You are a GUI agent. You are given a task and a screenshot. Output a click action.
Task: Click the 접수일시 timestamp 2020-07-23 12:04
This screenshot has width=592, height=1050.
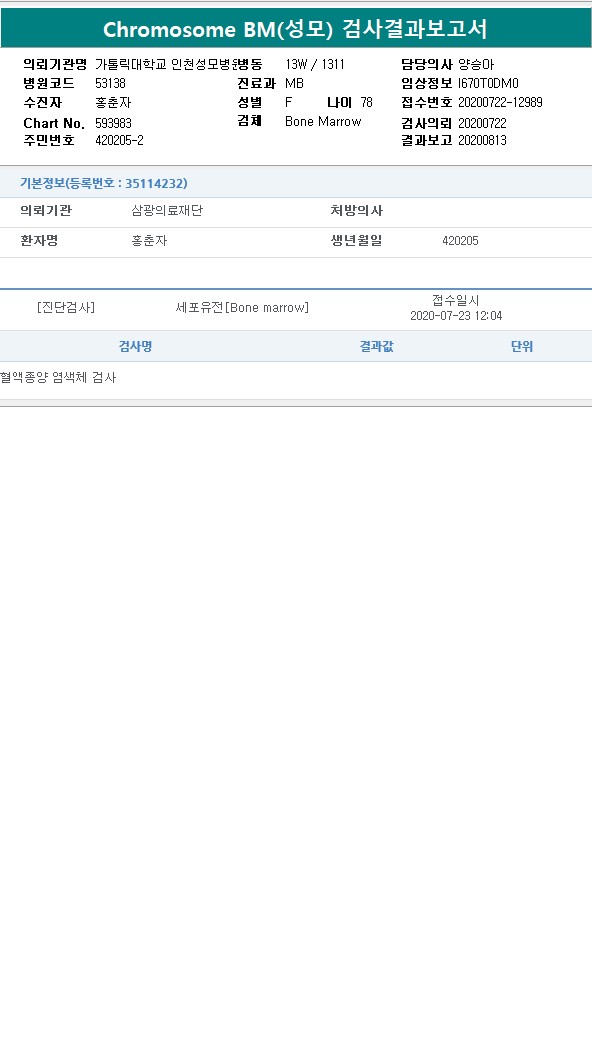456,316
